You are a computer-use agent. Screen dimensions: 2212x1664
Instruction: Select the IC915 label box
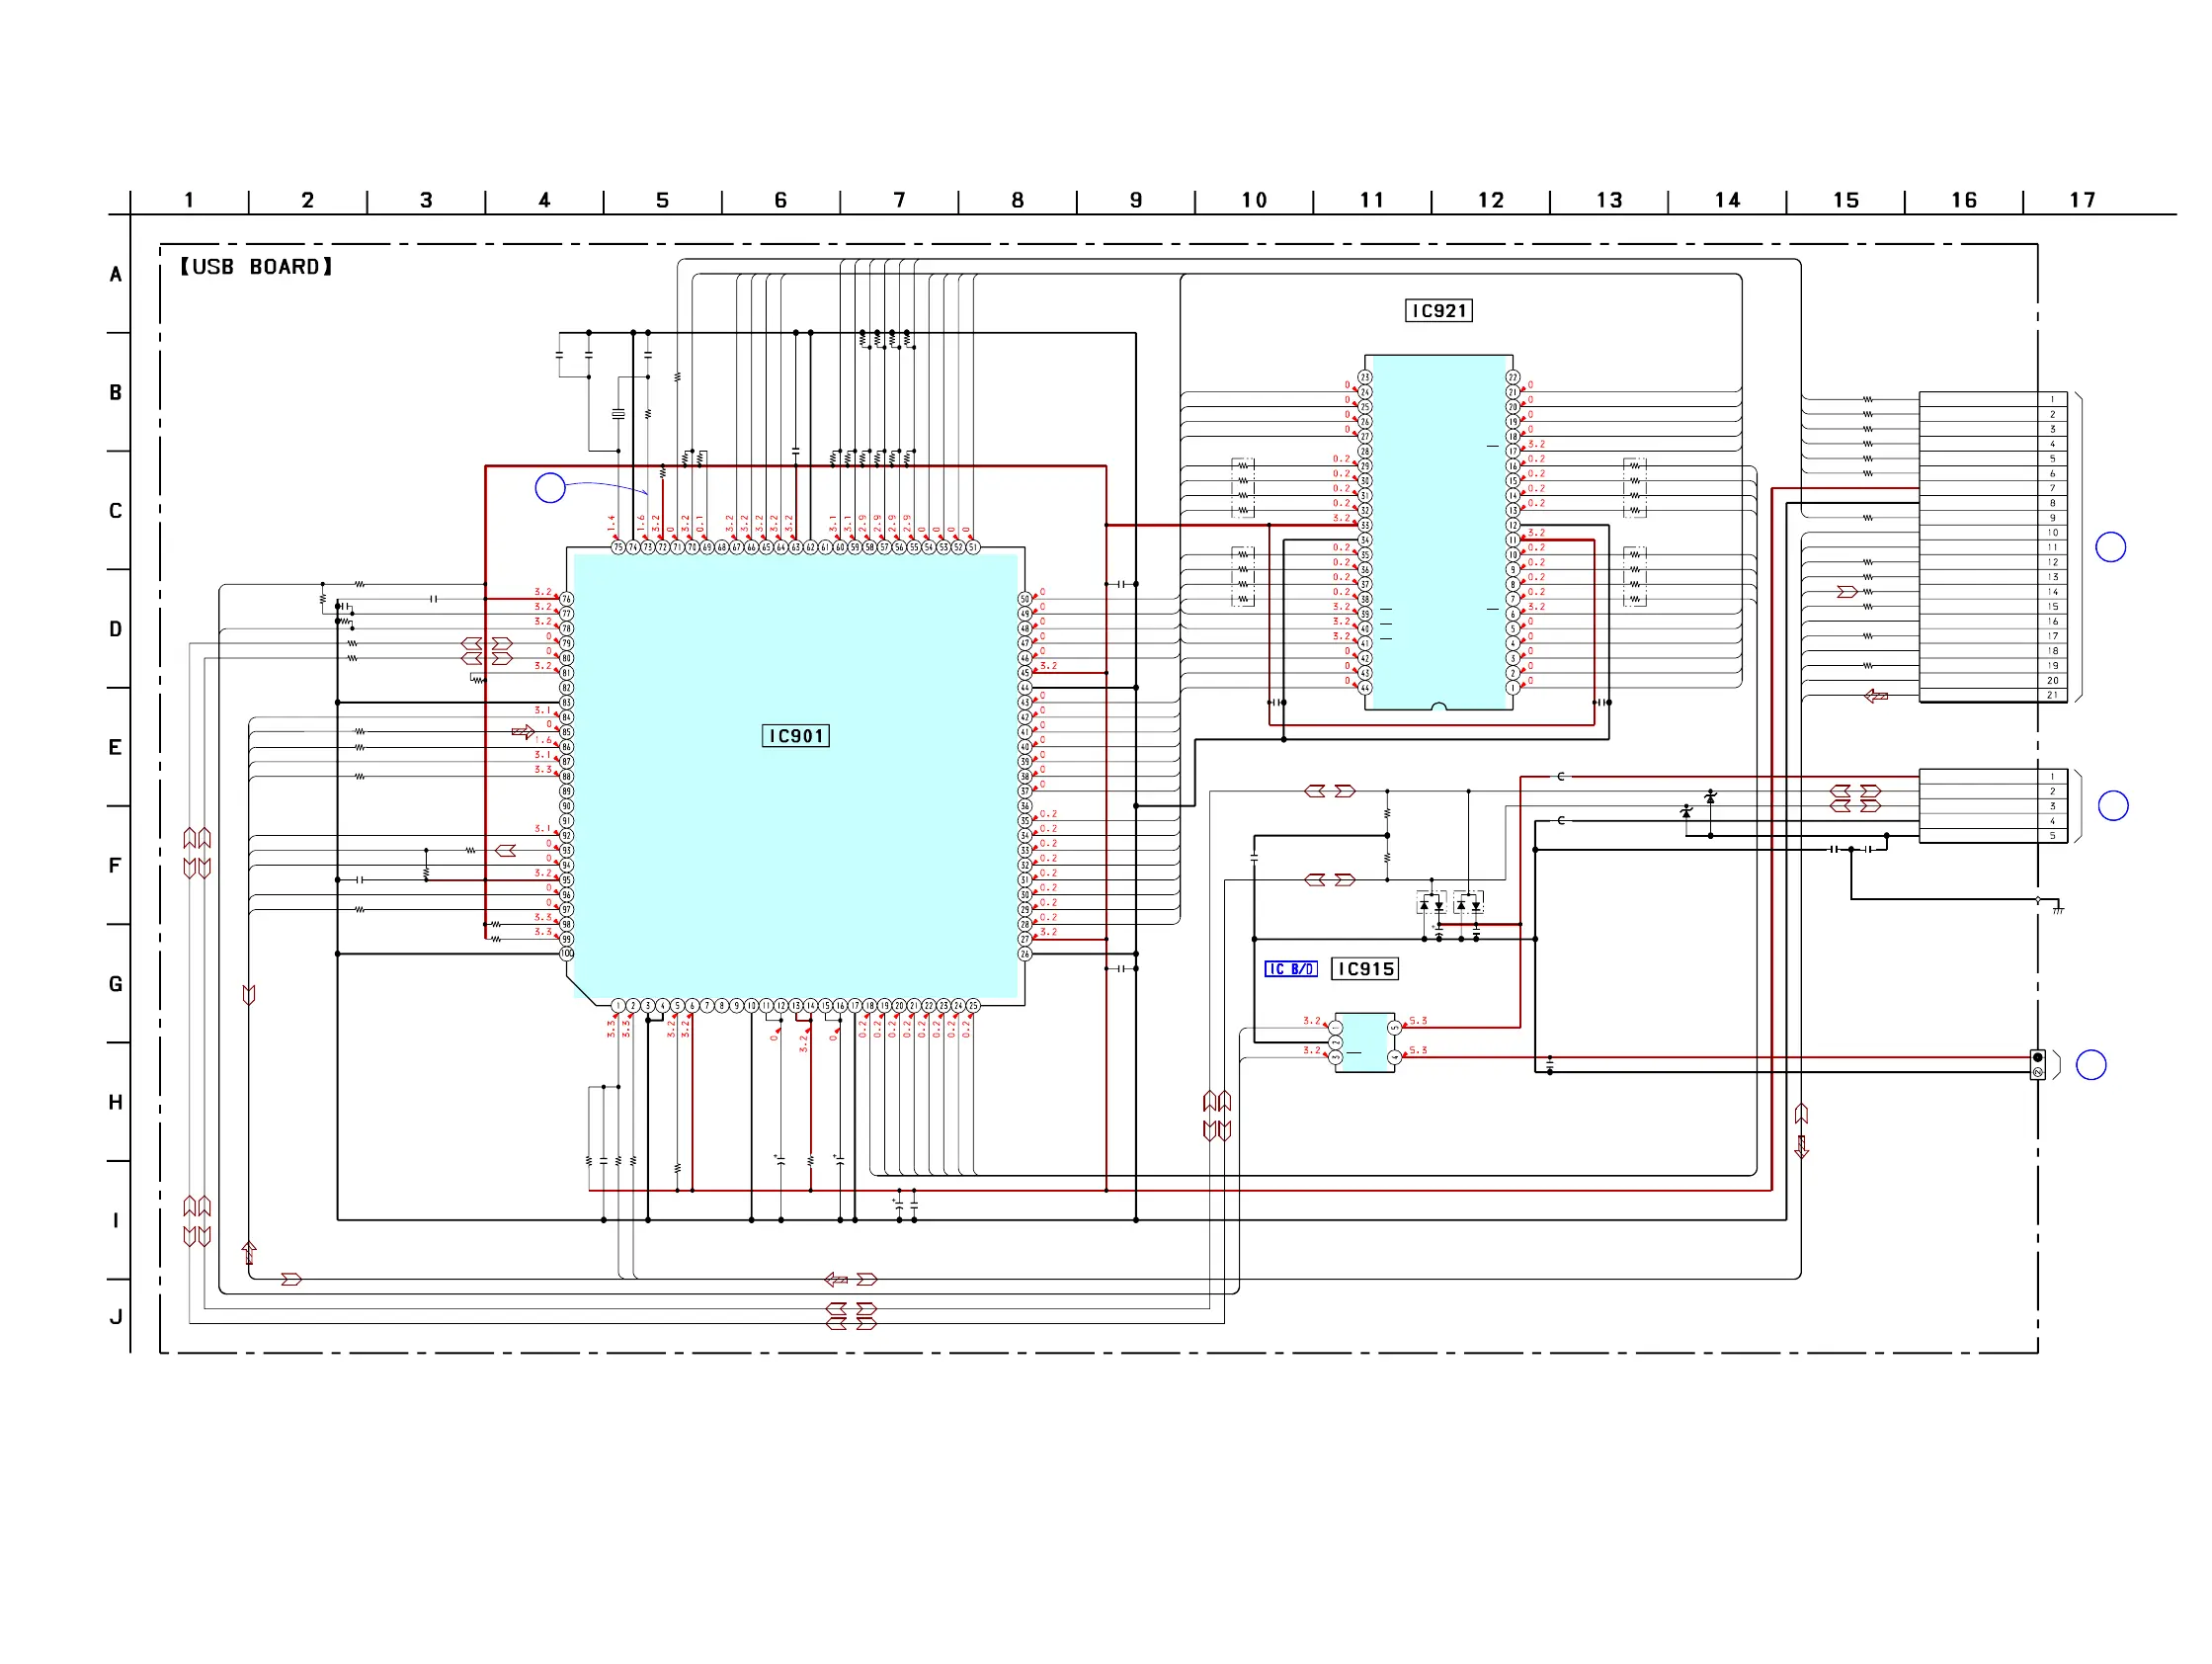[1364, 969]
